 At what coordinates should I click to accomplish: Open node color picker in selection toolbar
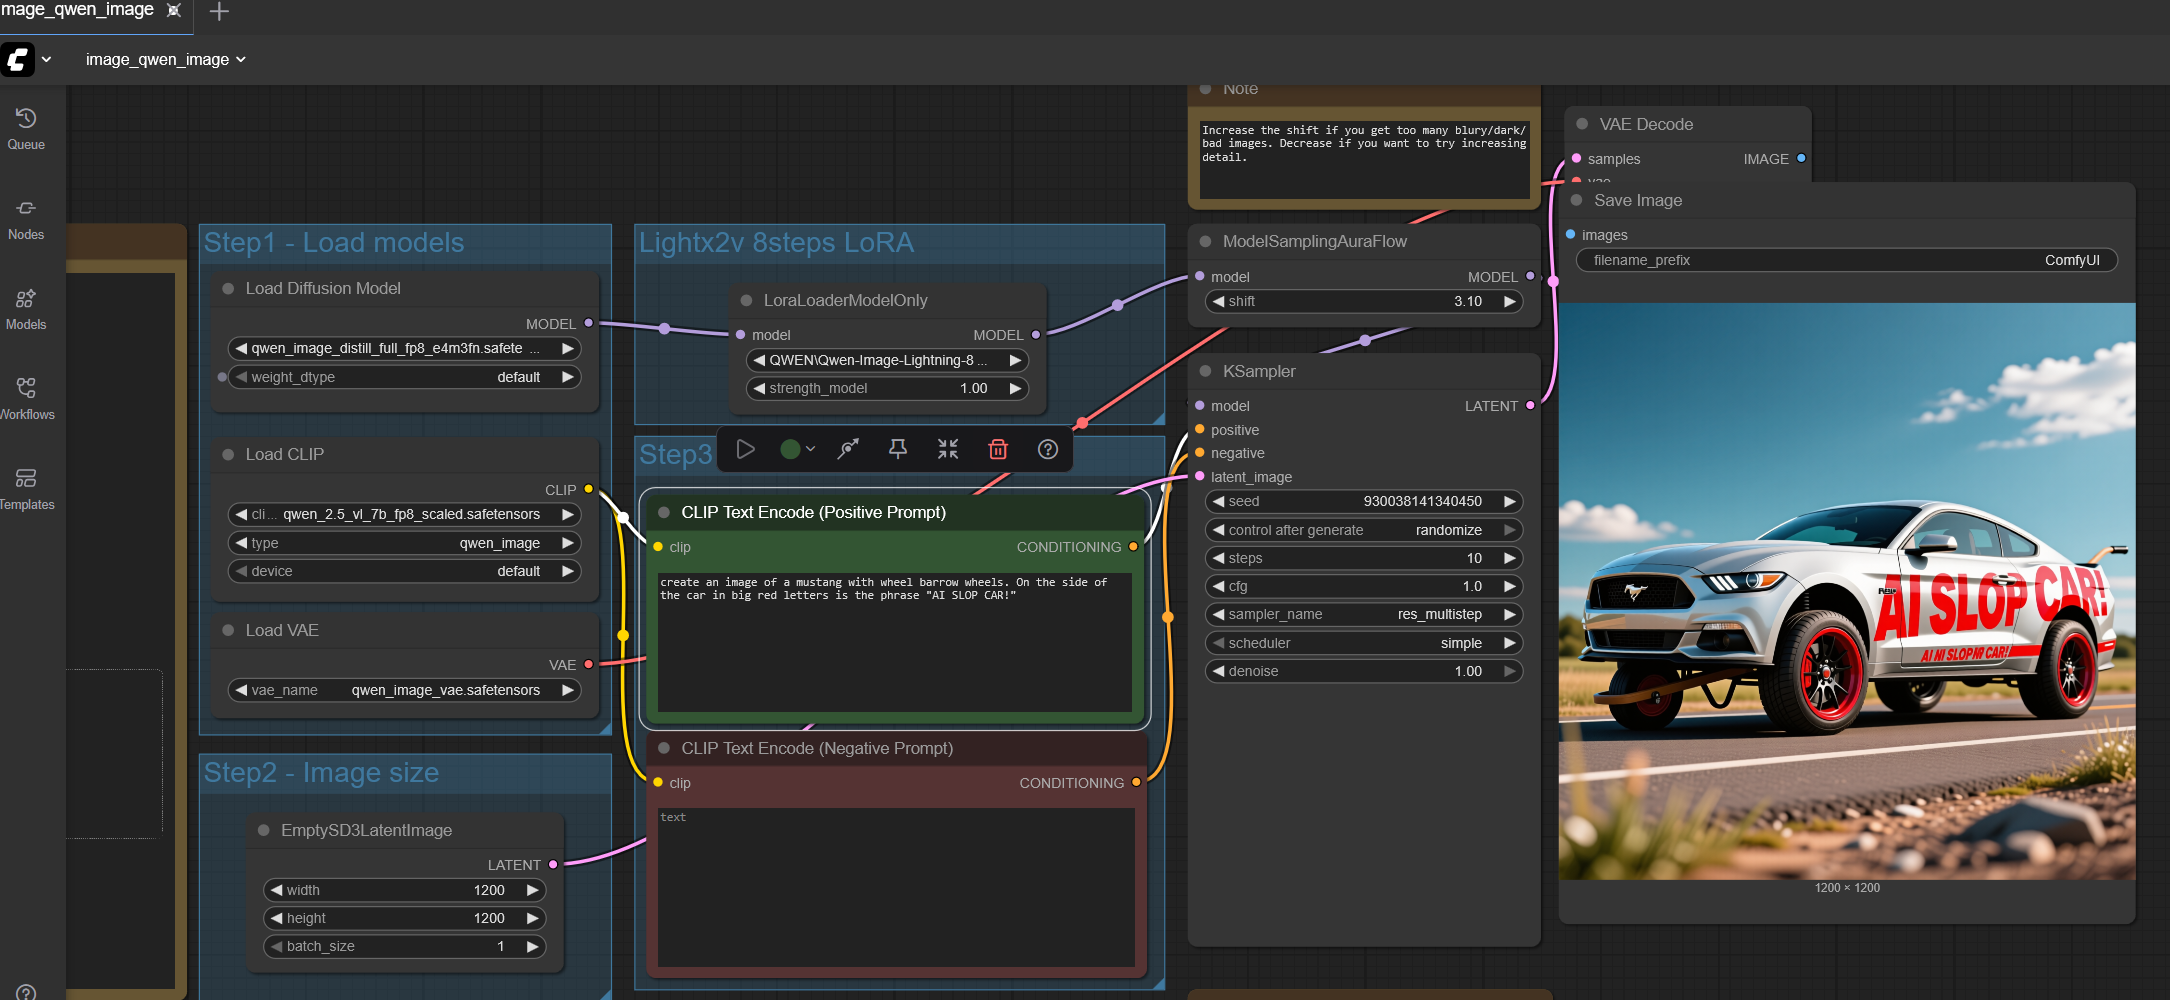click(797, 449)
